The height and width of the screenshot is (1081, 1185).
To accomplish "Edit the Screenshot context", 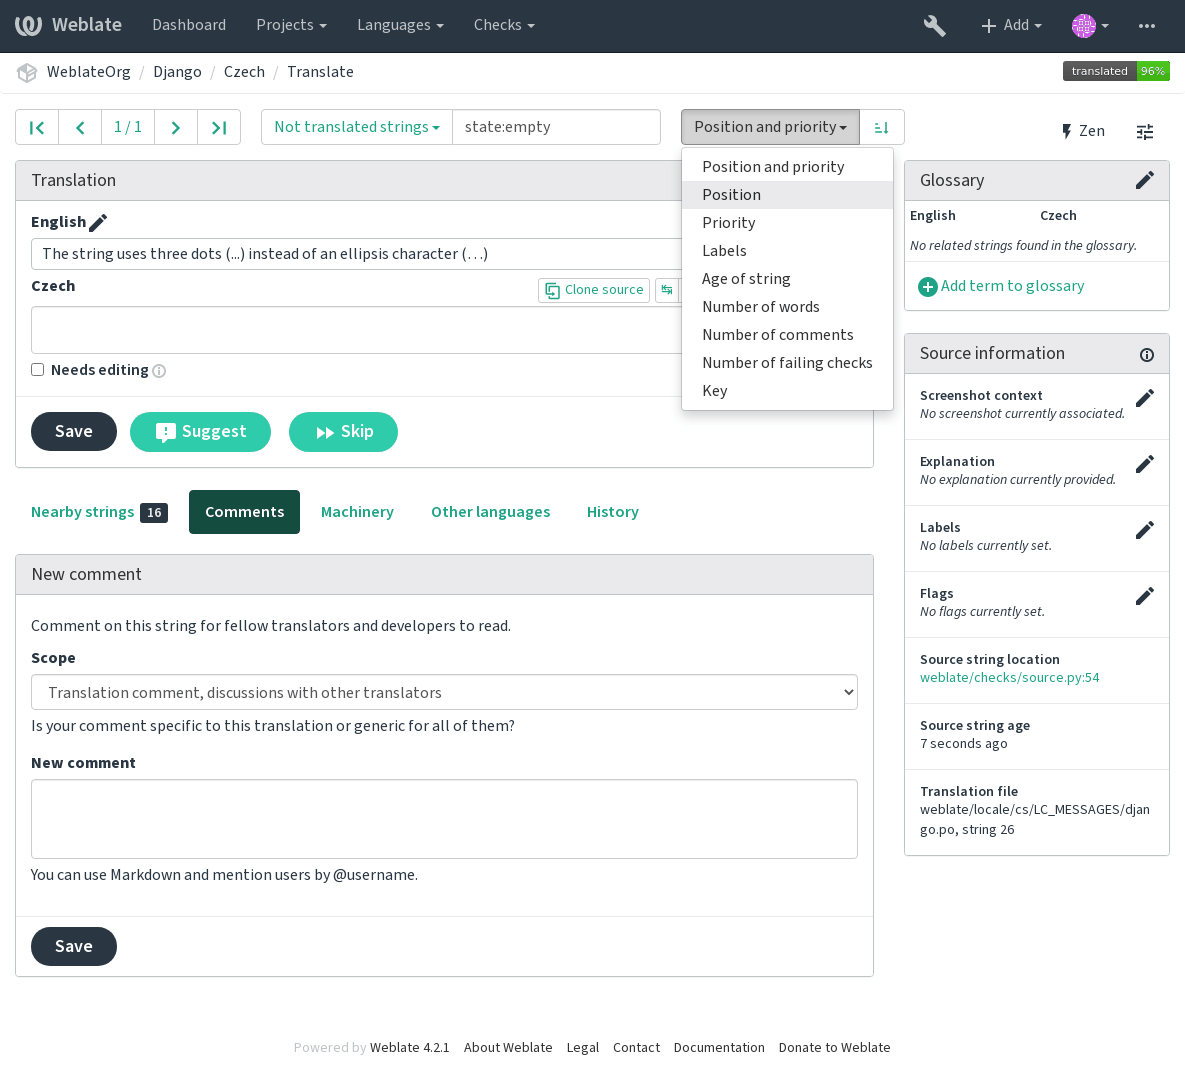I will click(x=1145, y=398).
